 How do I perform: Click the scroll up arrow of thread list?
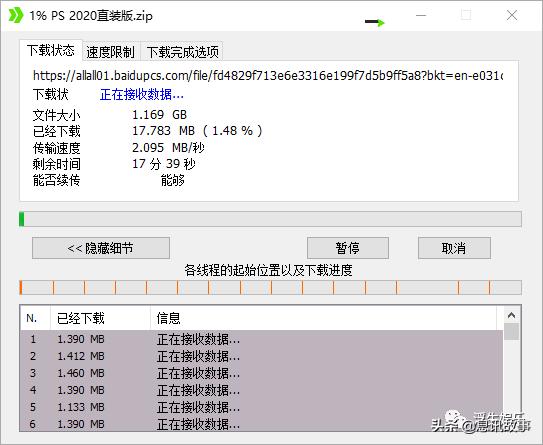(x=511, y=315)
